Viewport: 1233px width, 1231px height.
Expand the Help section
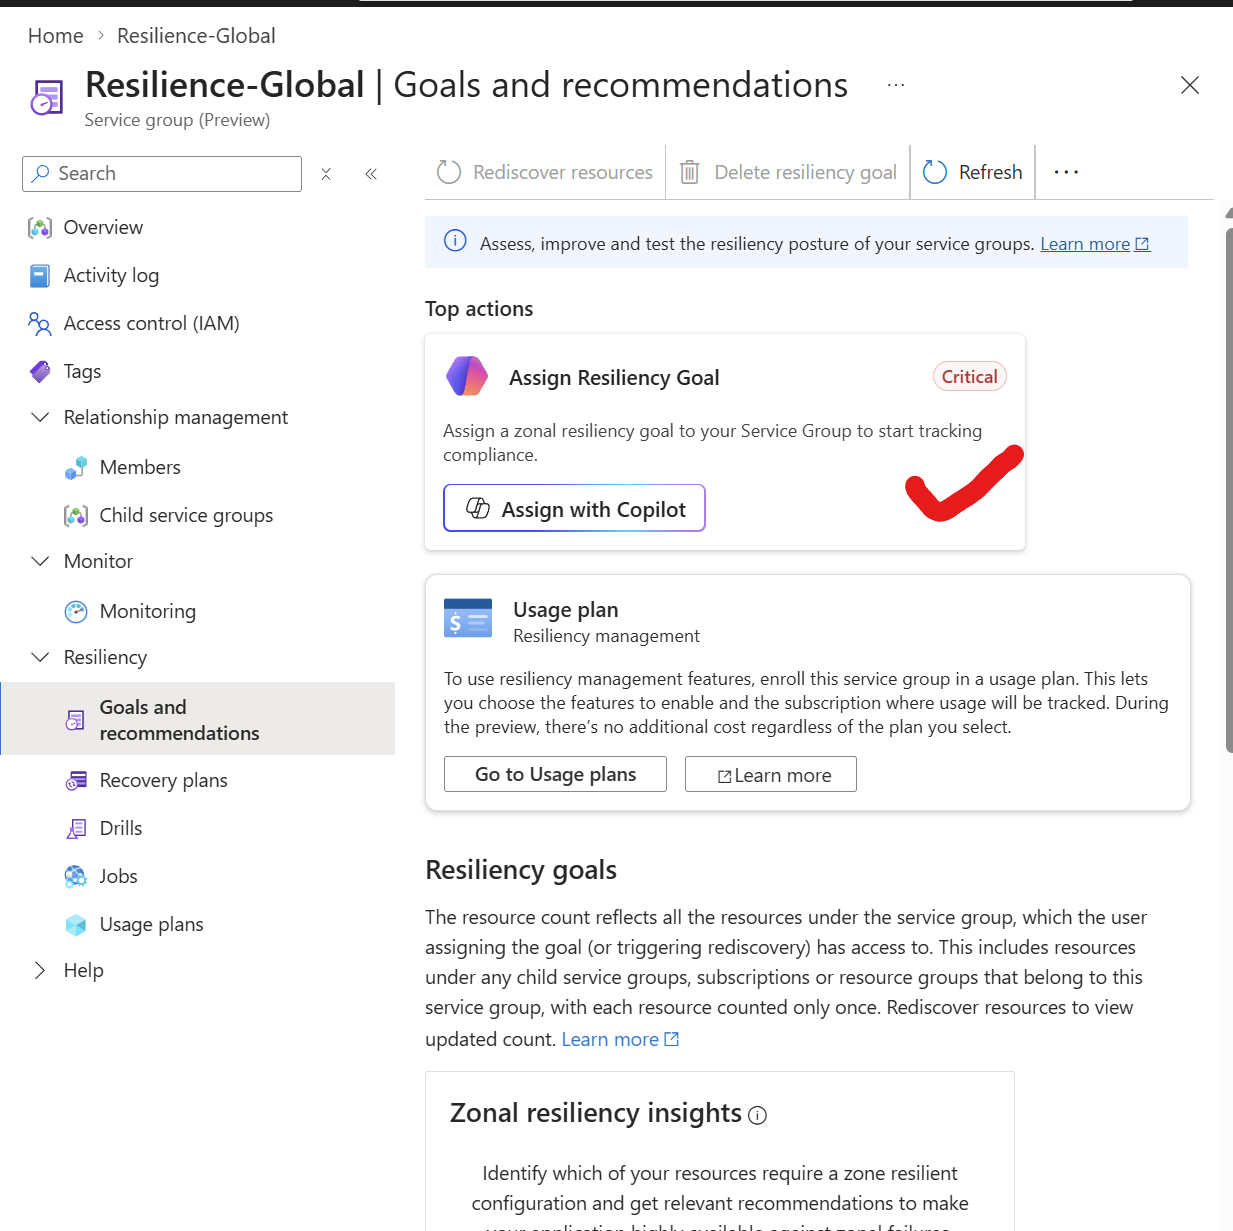coord(40,970)
